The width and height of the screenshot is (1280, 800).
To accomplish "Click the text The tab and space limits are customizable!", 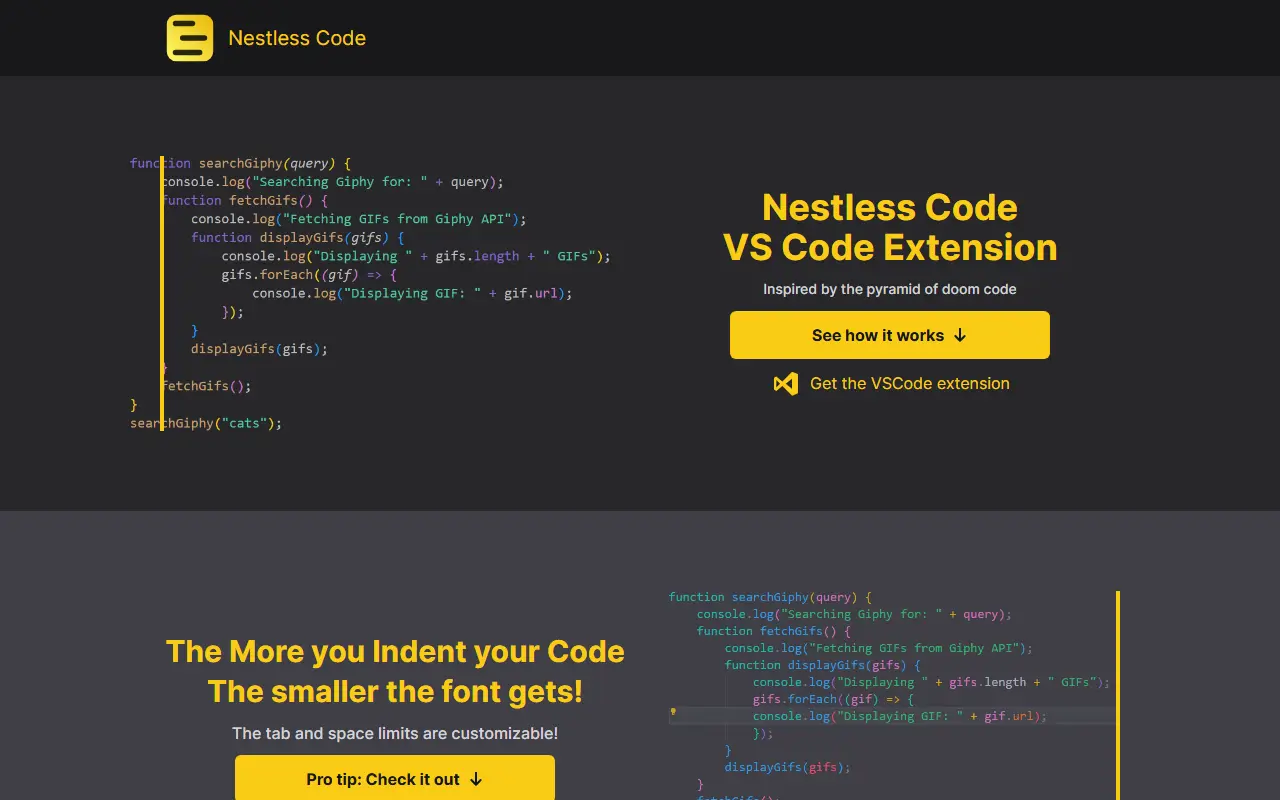I will click(395, 733).
